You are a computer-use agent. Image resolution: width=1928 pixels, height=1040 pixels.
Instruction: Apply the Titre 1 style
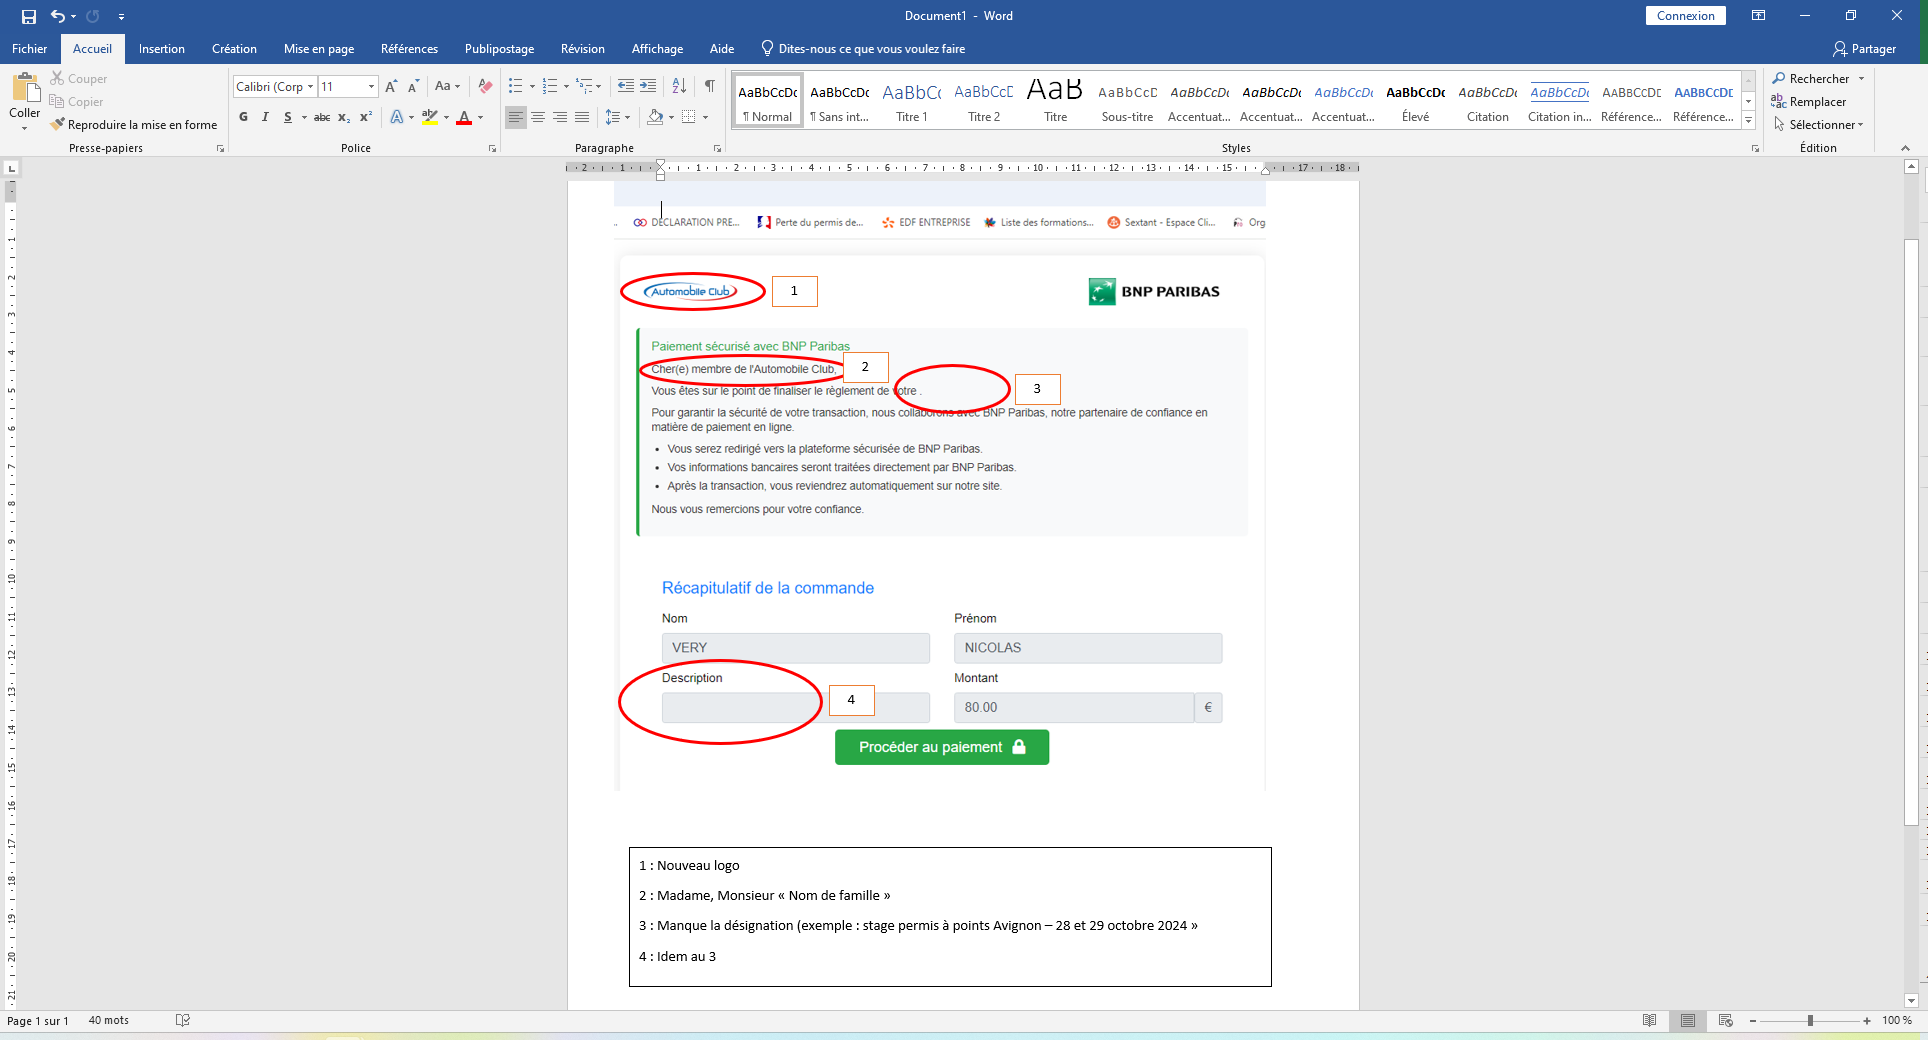point(912,101)
